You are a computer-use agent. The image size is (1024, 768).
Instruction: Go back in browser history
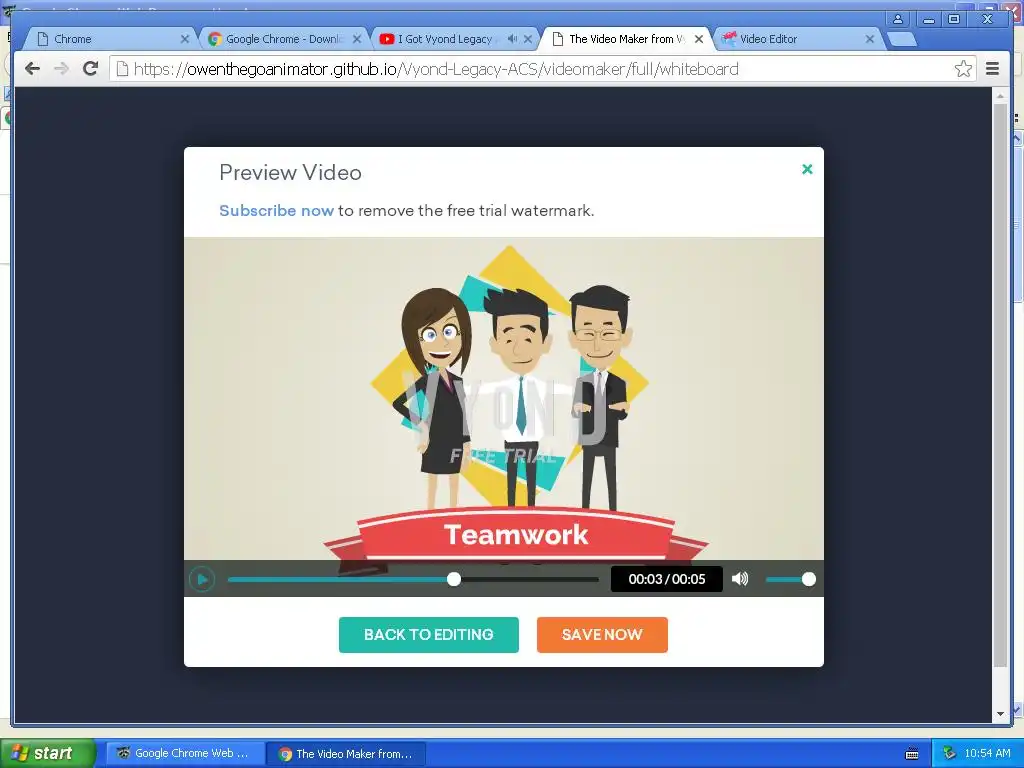pos(32,69)
